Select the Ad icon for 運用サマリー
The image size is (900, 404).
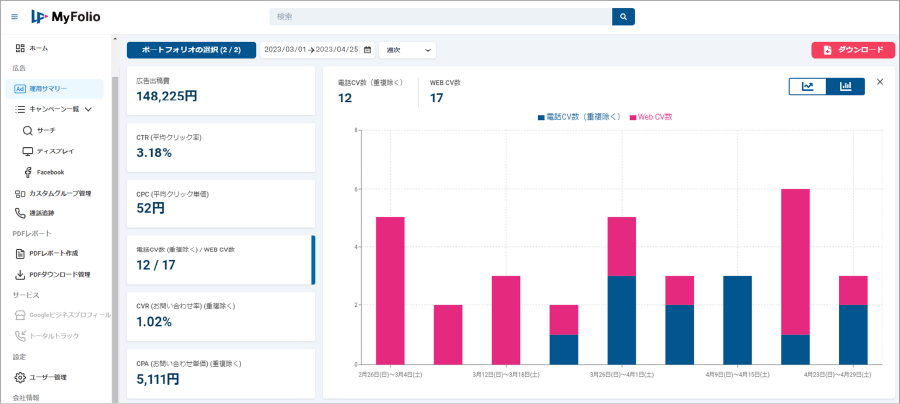click(x=20, y=89)
